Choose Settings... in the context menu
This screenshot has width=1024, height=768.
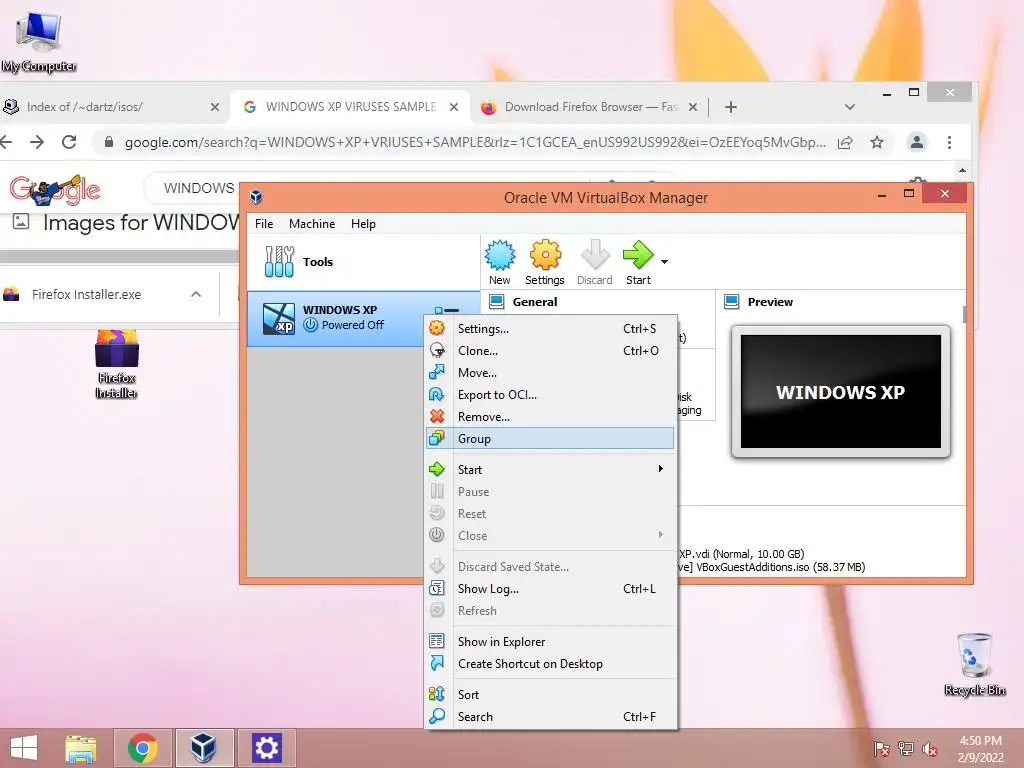pyautogui.click(x=551, y=328)
